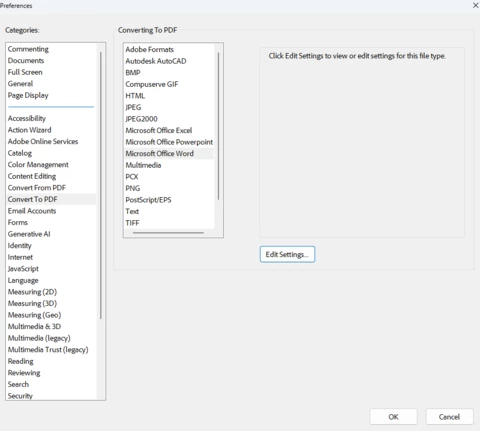Screen dimensions: 480x431
Task: Close the Preferences window with X
Action: 476,5
